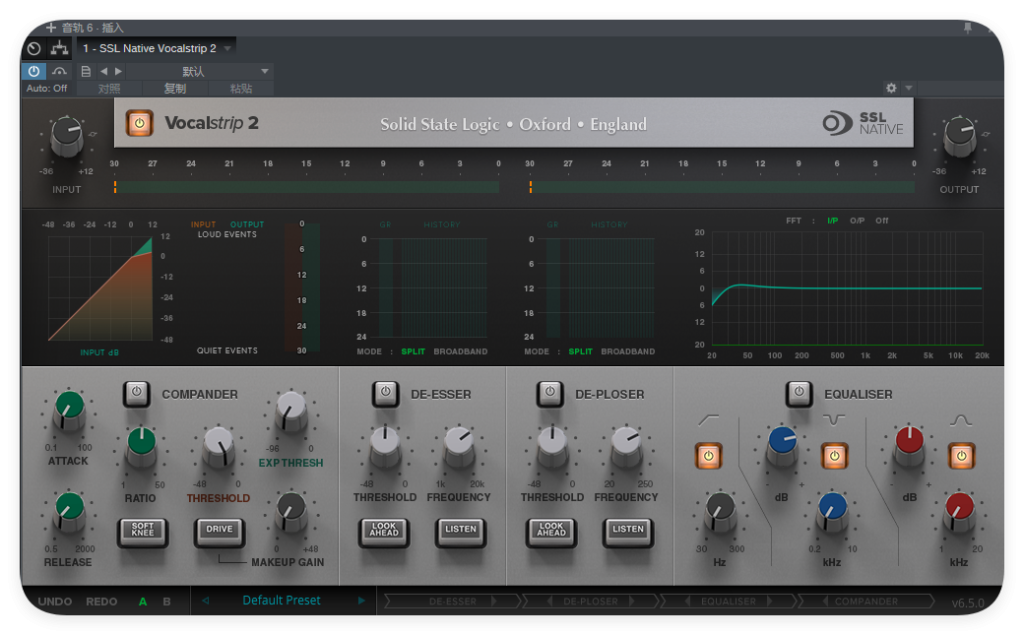Click Undo in the bottom bar
This screenshot has height=635, width=1024.
point(55,602)
